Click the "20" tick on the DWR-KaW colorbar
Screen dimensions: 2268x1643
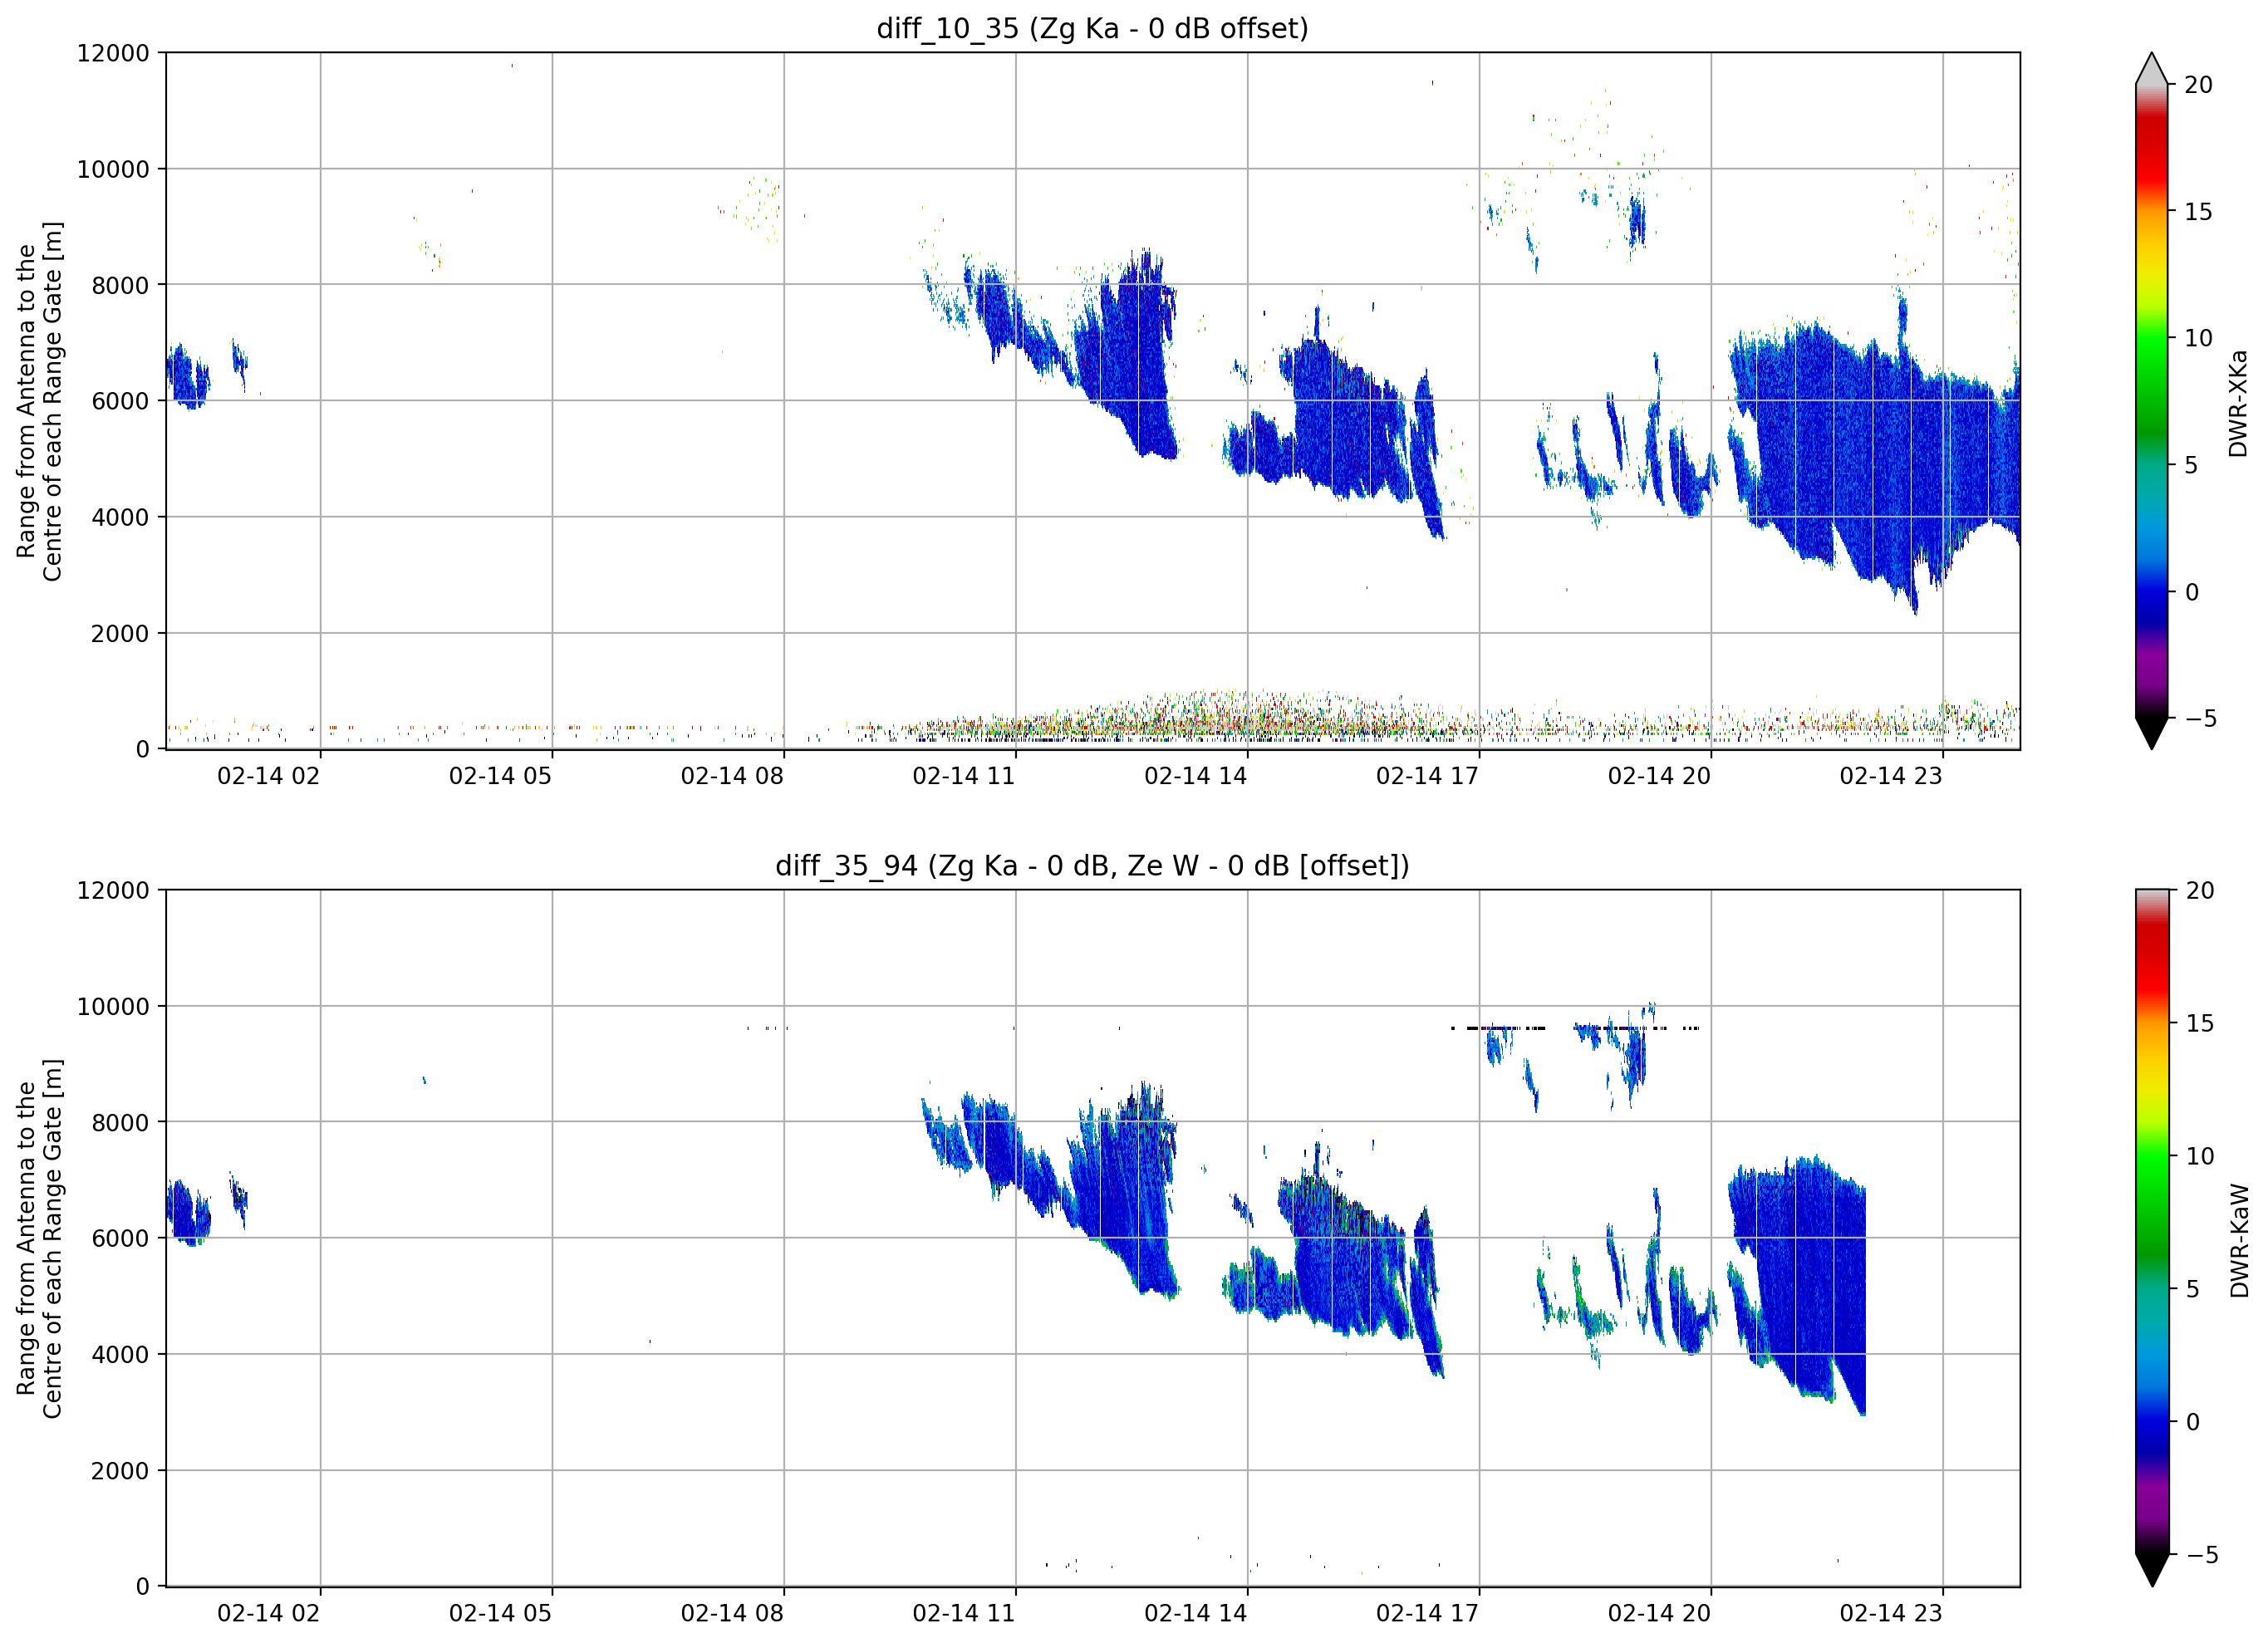[2199, 890]
